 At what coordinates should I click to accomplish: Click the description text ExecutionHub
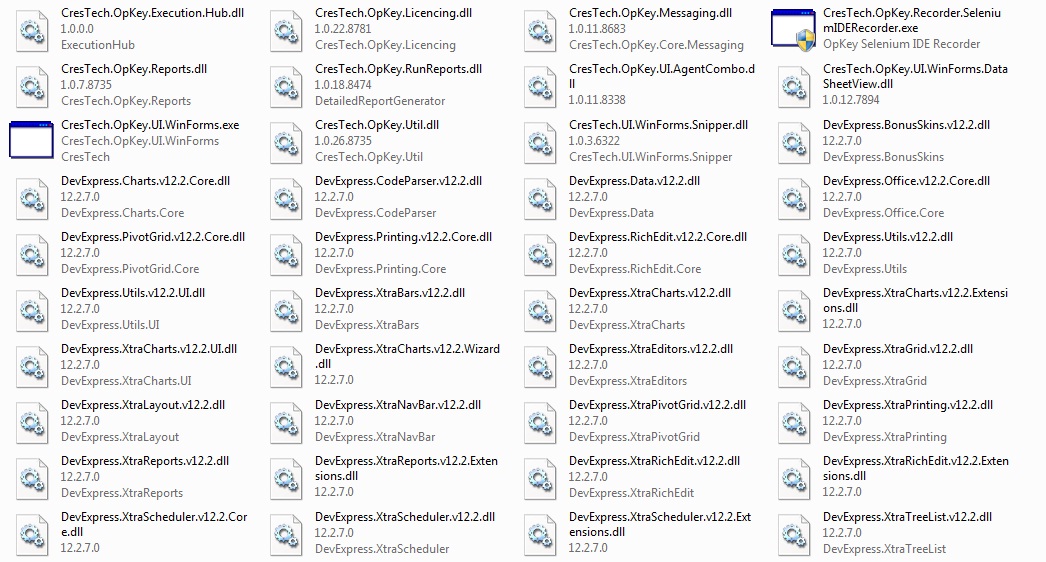[x=98, y=45]
